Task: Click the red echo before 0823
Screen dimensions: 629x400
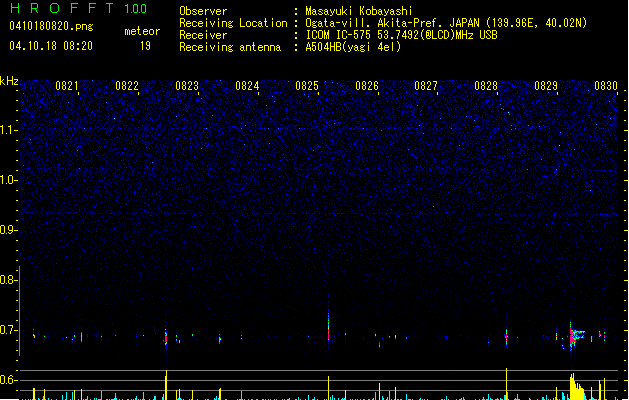Action: click(x=166, y=336)
